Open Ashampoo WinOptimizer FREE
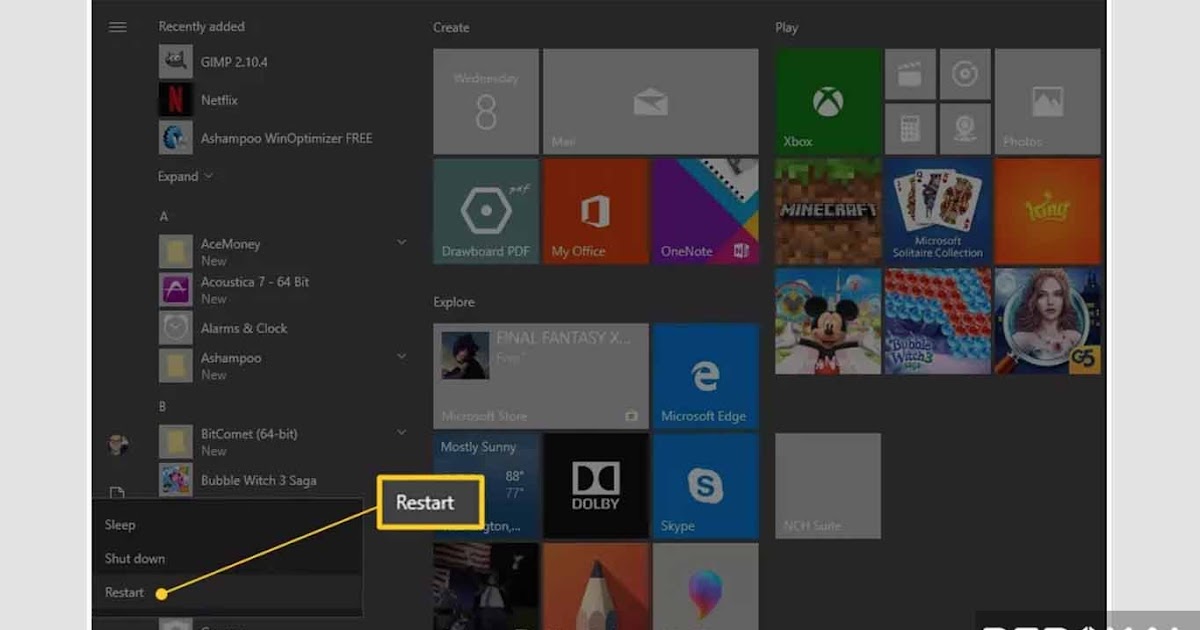Screen dimensions: 1200x630 click(x=266, y=138)
